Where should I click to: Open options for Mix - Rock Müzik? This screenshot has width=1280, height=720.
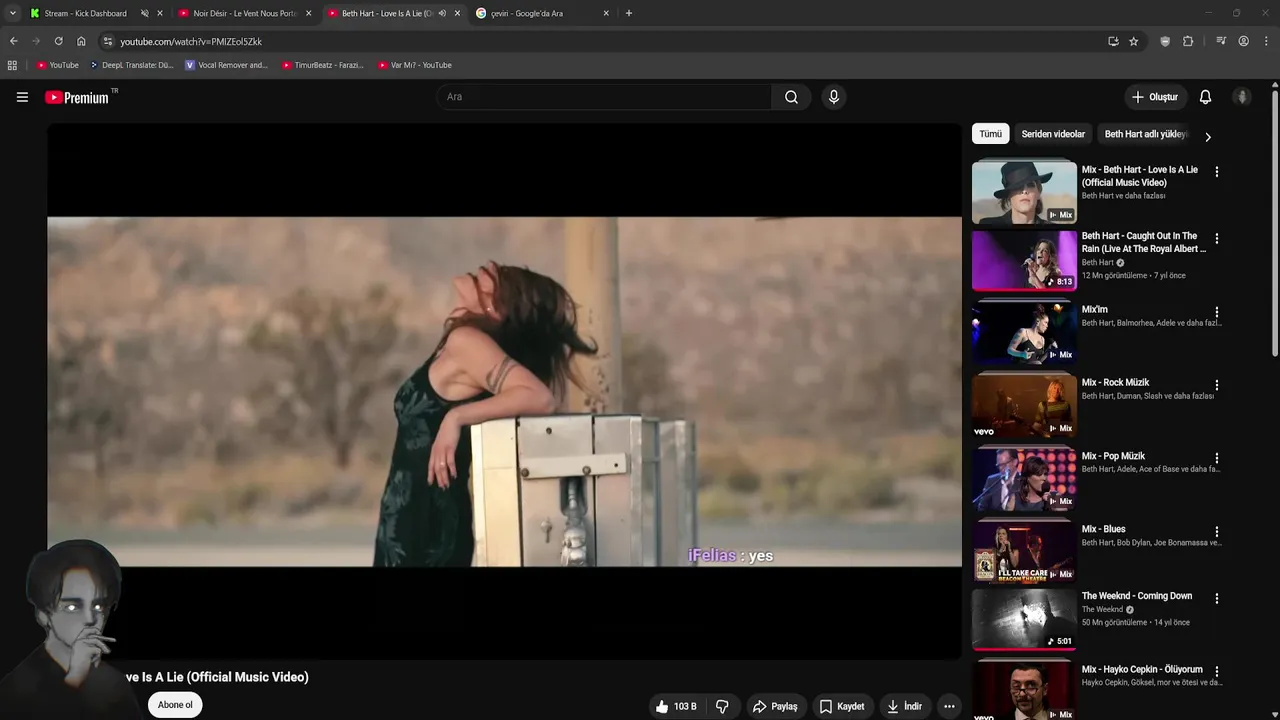point(1217,385)
